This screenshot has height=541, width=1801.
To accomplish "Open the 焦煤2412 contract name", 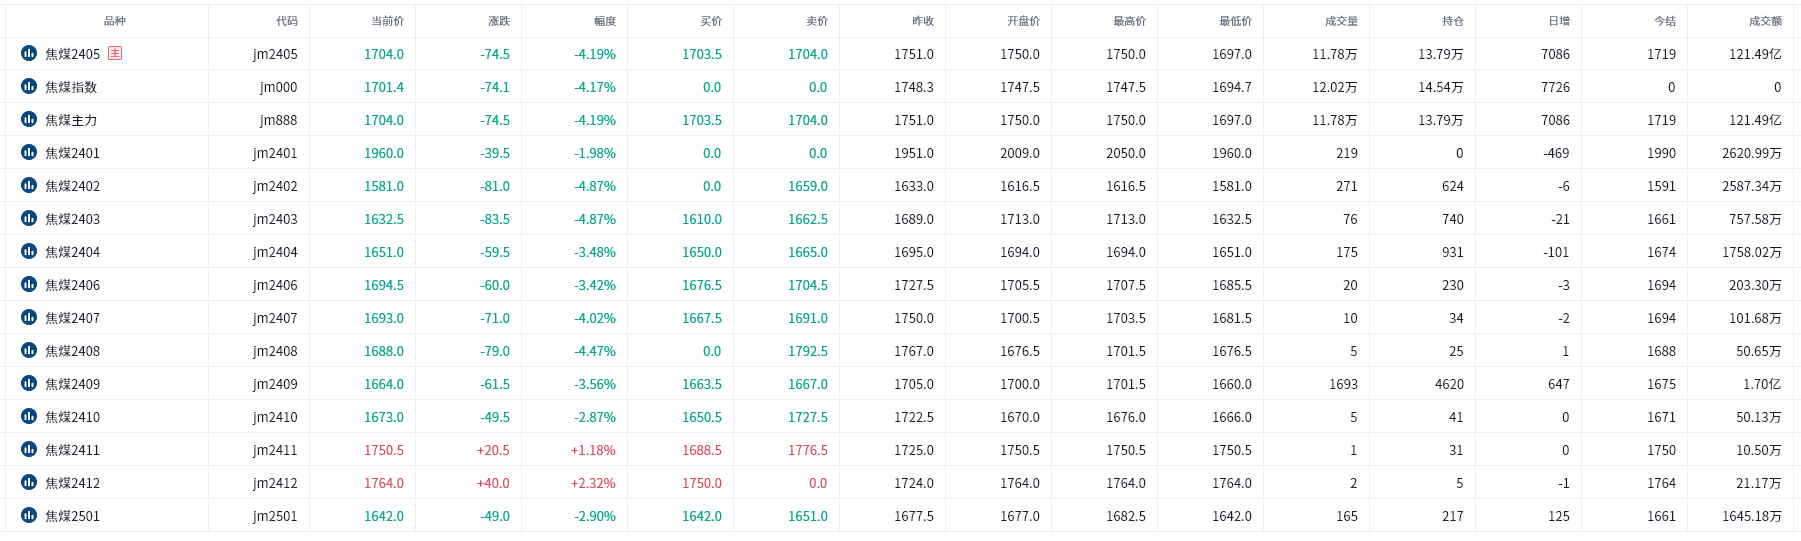I will [x=72, y=483].
